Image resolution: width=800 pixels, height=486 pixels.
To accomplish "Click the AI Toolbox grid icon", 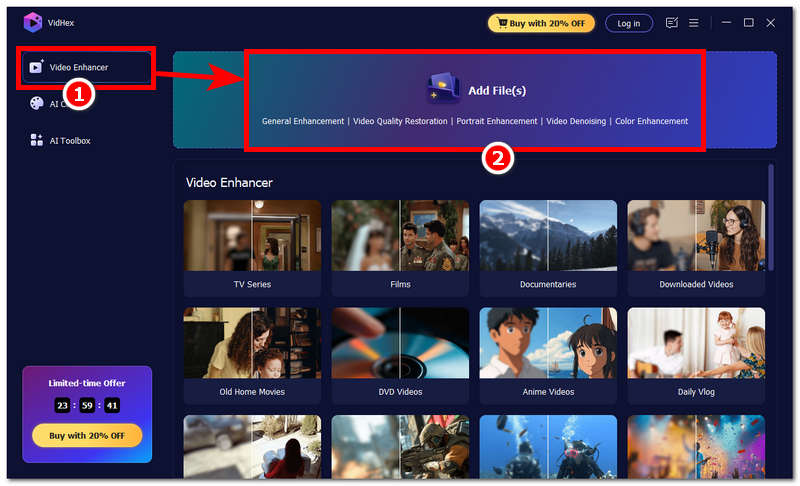I will pyautogui.click(x=37, y=141).
